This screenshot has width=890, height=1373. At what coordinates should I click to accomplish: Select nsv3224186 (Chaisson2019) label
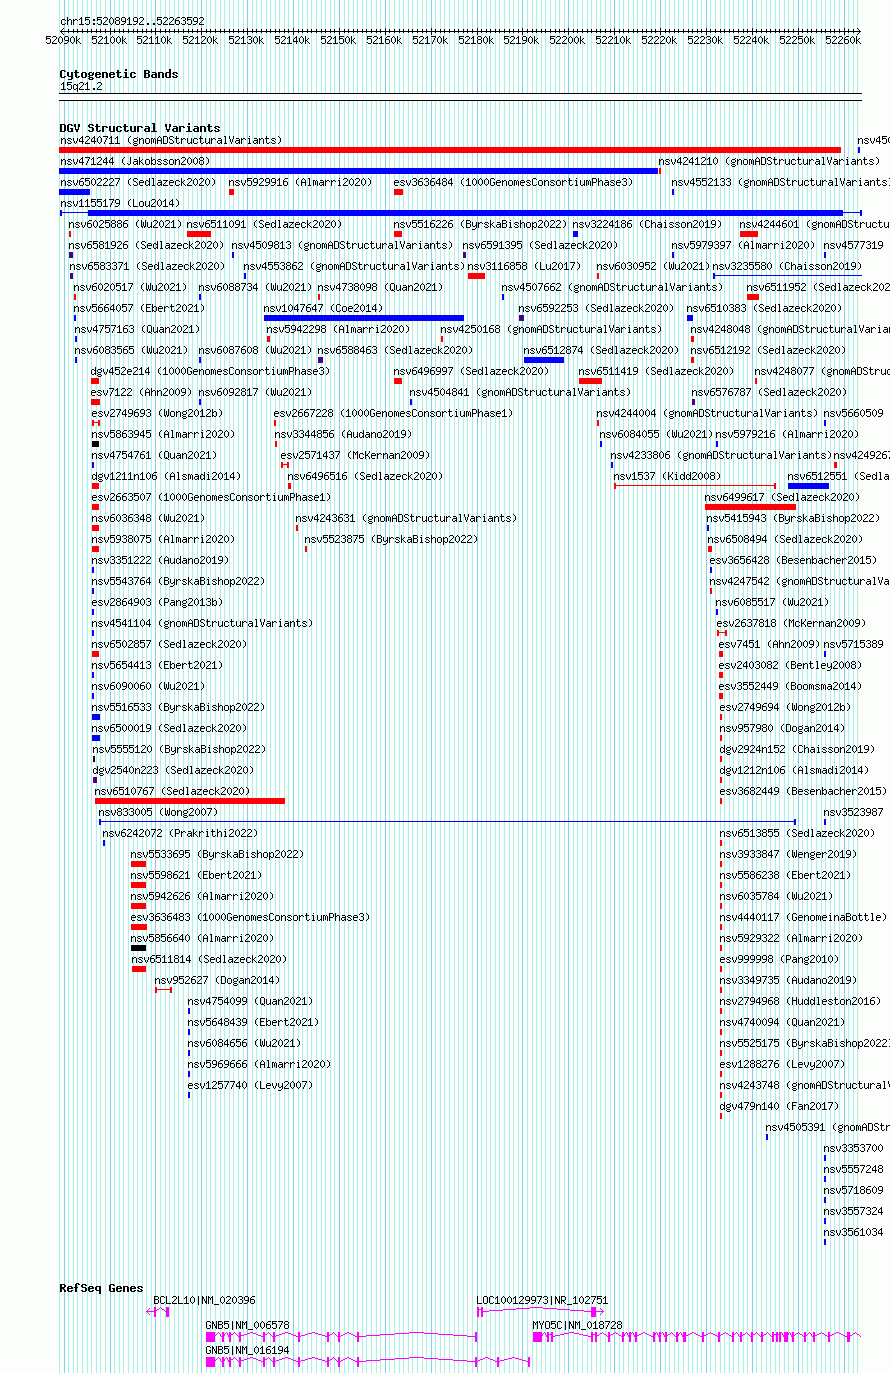click(647, 224)
